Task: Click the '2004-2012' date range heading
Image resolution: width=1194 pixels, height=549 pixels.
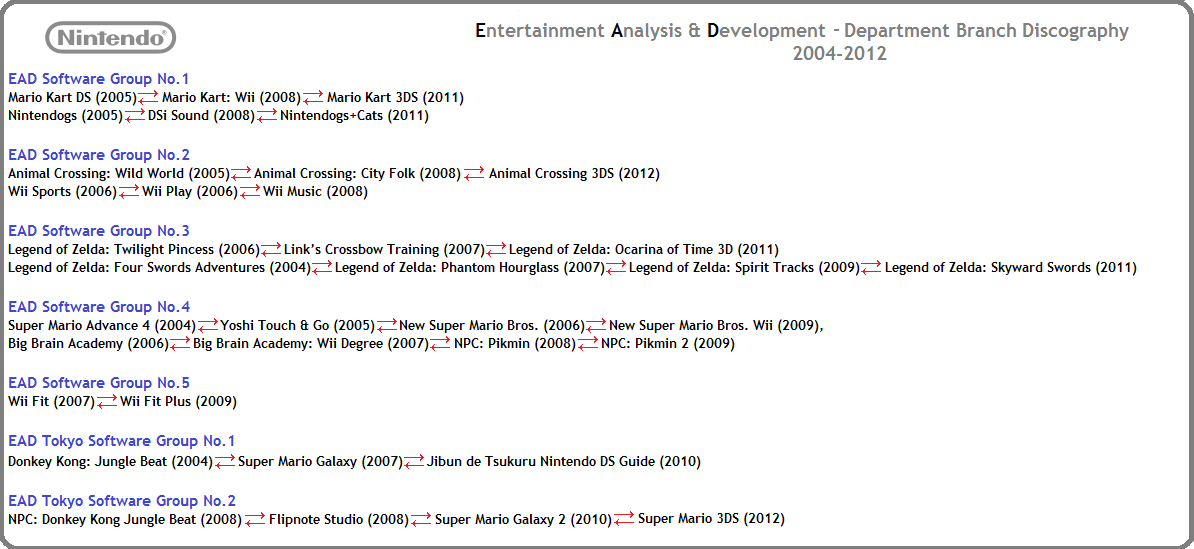Action: pos(839,54)
